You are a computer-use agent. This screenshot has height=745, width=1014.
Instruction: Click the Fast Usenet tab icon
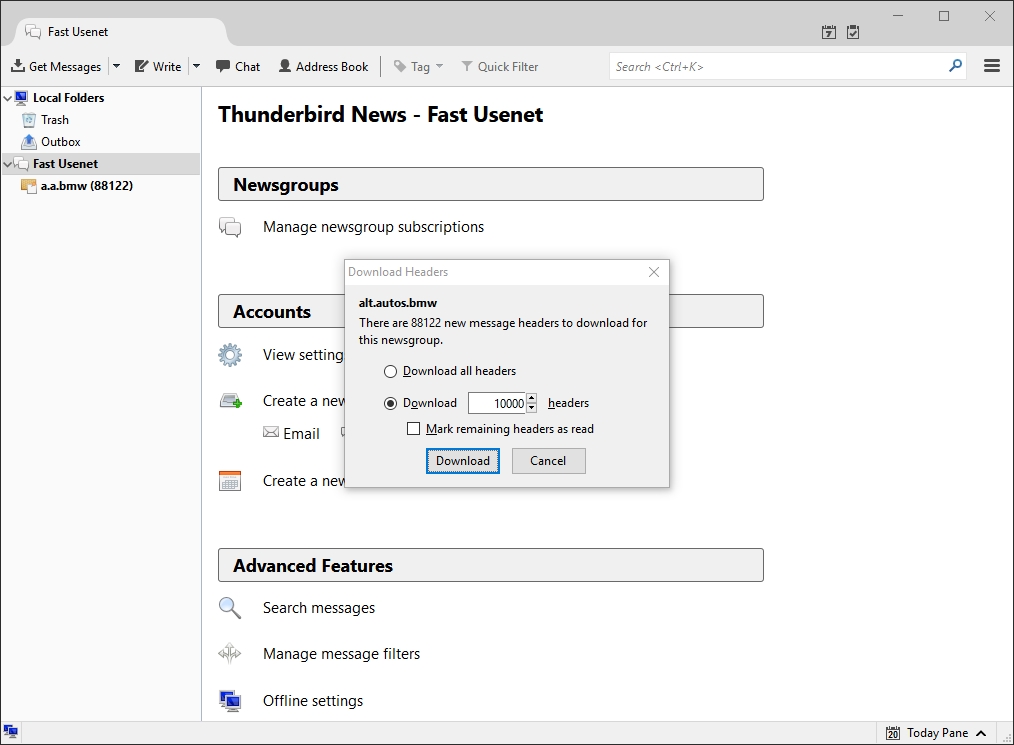(x=33, y=32)
